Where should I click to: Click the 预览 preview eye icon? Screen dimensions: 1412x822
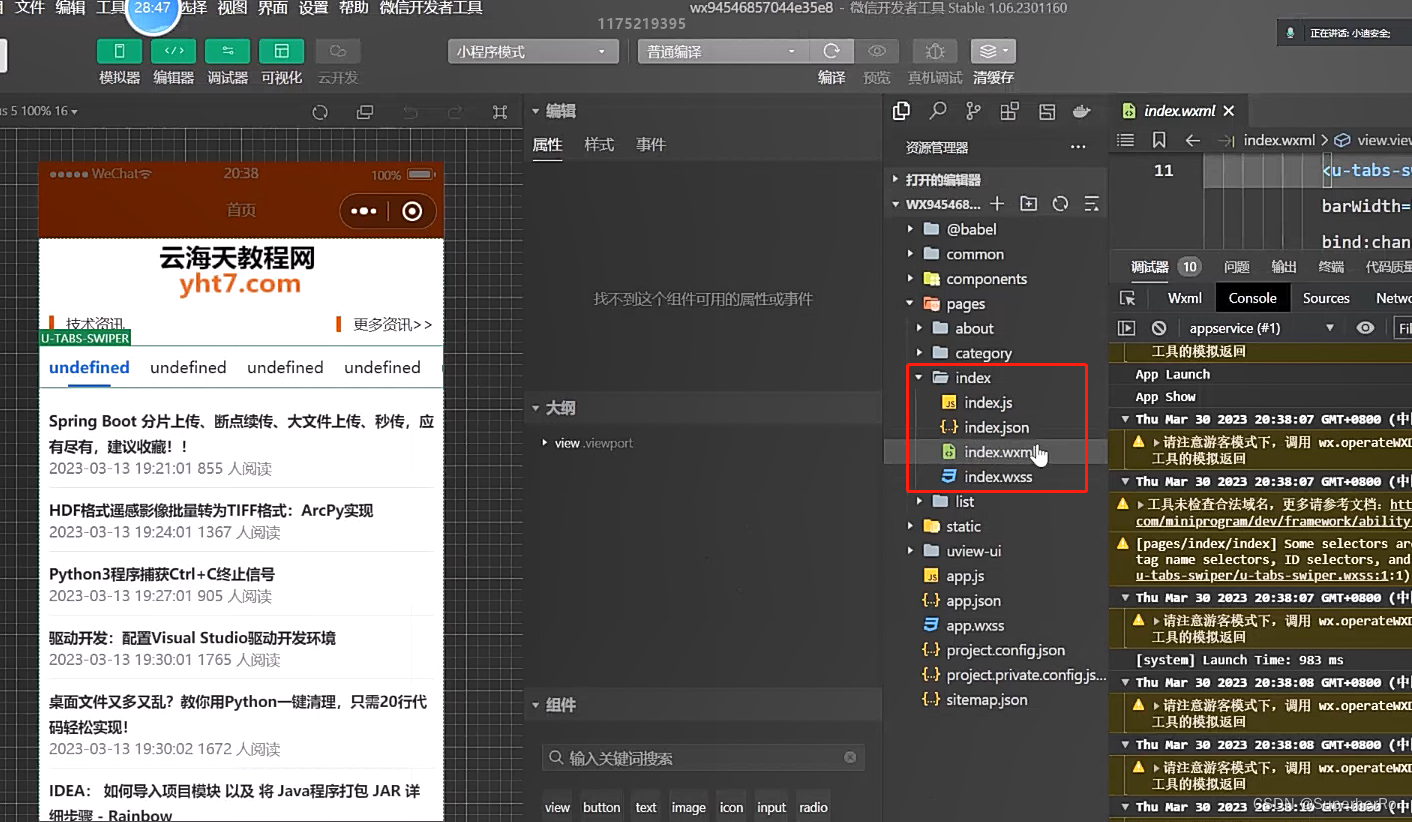[877, 51]
